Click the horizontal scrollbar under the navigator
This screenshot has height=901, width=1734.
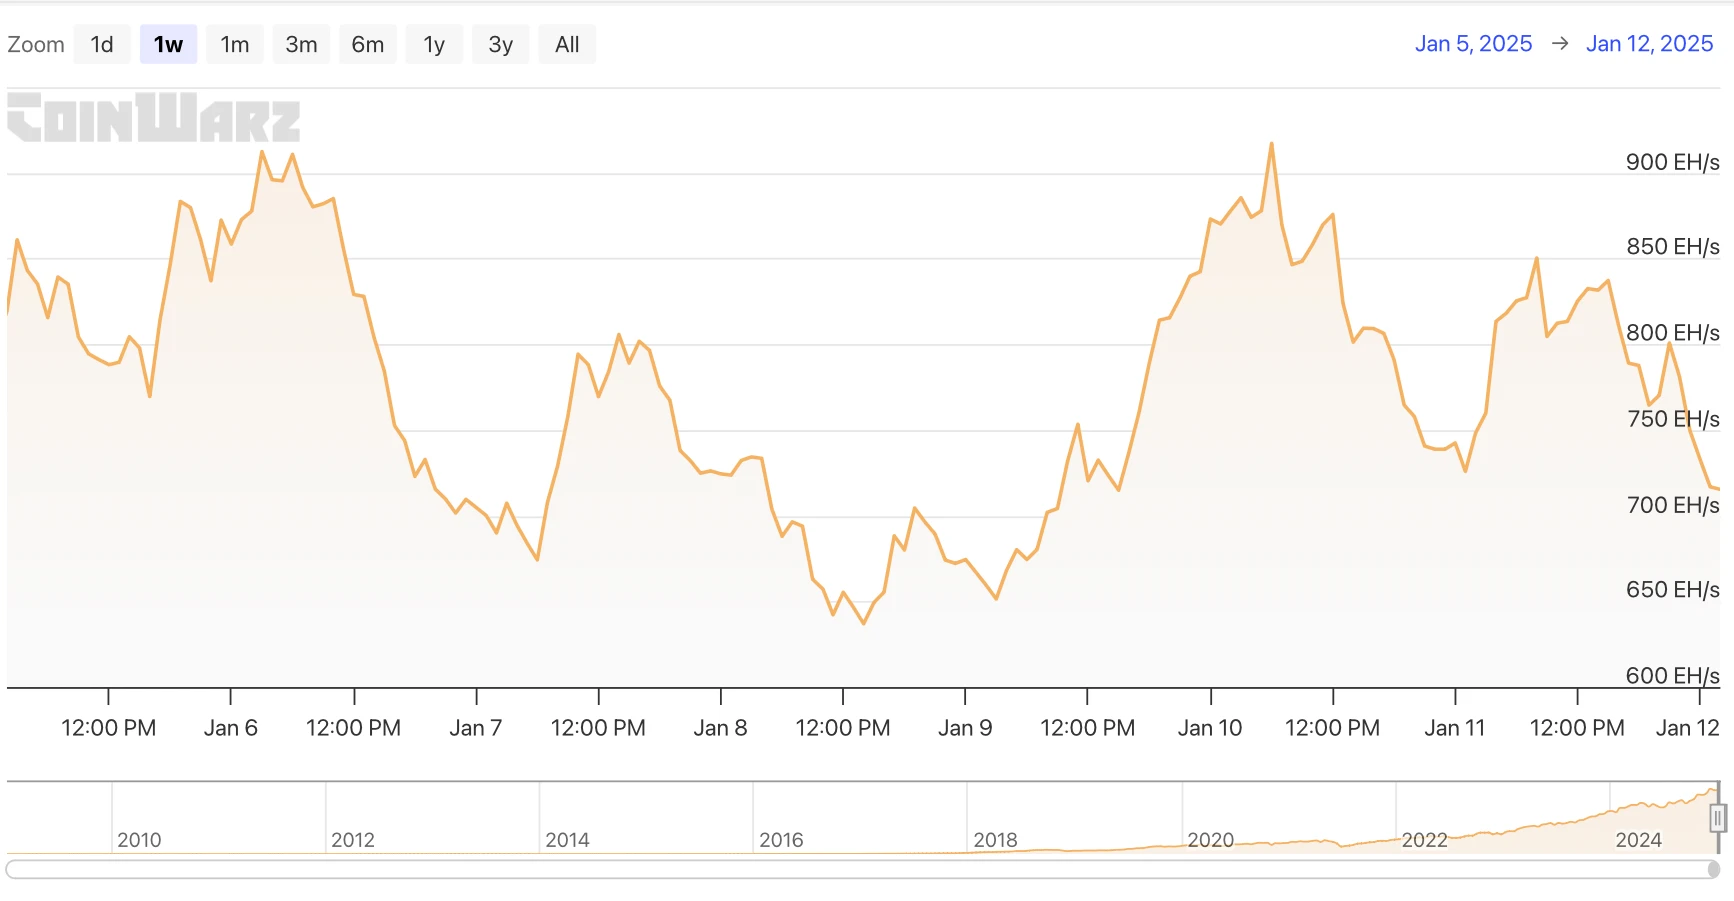pyautogui.click(x=860, y=869)
